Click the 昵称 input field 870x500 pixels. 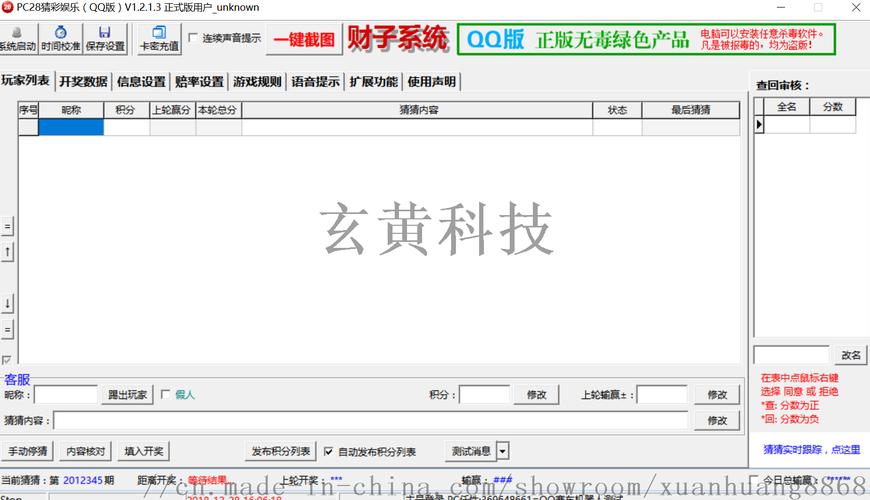pyautogui.click(x=65, y=395)
